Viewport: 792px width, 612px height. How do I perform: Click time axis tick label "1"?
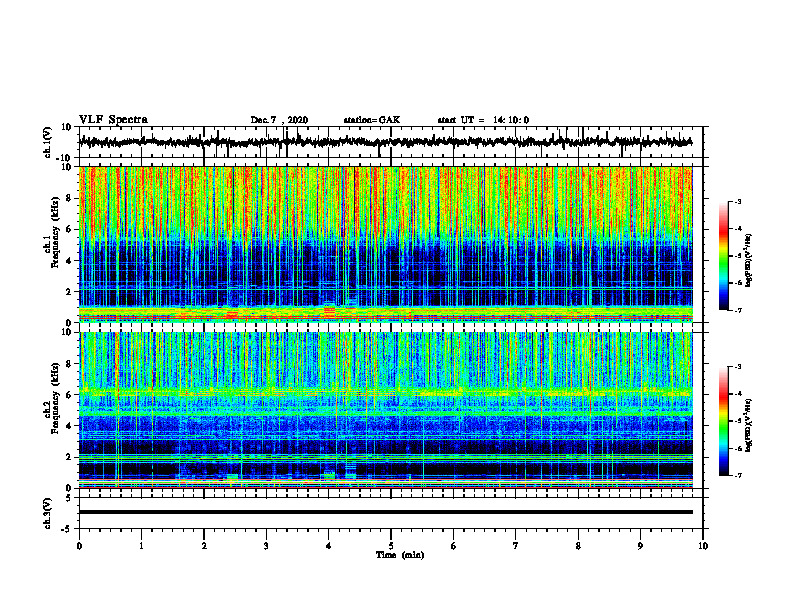141,546
